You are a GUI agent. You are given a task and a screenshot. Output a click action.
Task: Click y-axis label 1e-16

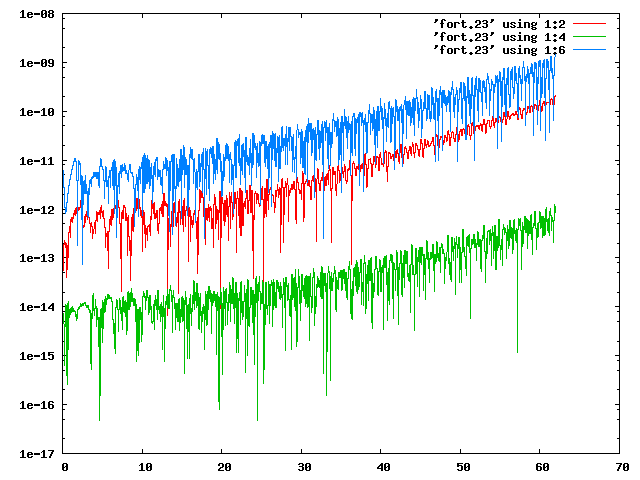(x=37, y=405)
